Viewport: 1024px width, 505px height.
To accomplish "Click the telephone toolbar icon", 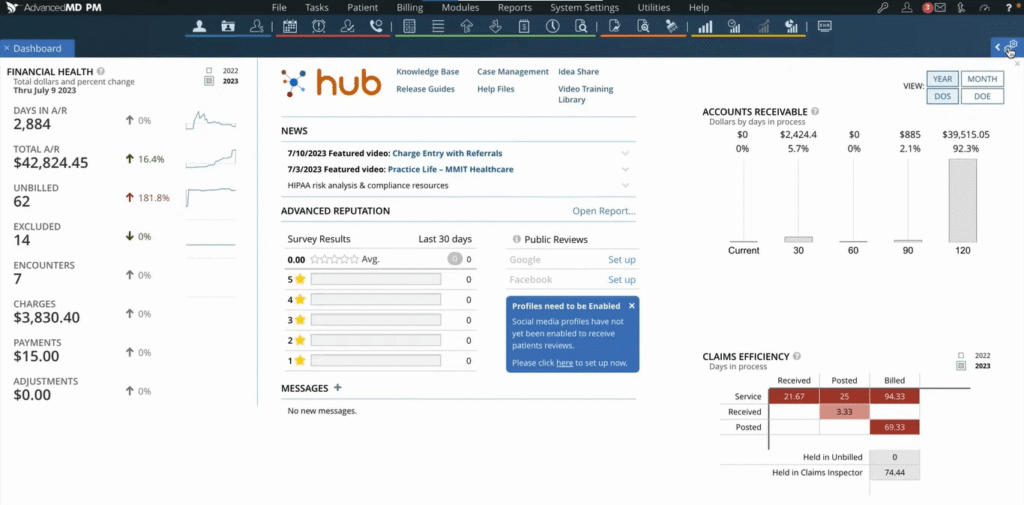I will coord(376,26).
